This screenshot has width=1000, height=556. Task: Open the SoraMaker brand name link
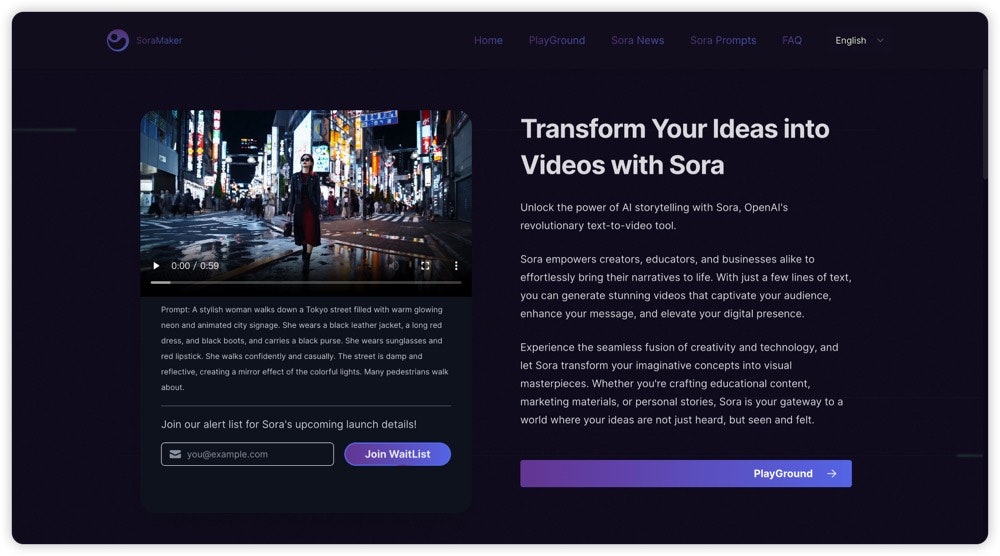coord(159,40)
